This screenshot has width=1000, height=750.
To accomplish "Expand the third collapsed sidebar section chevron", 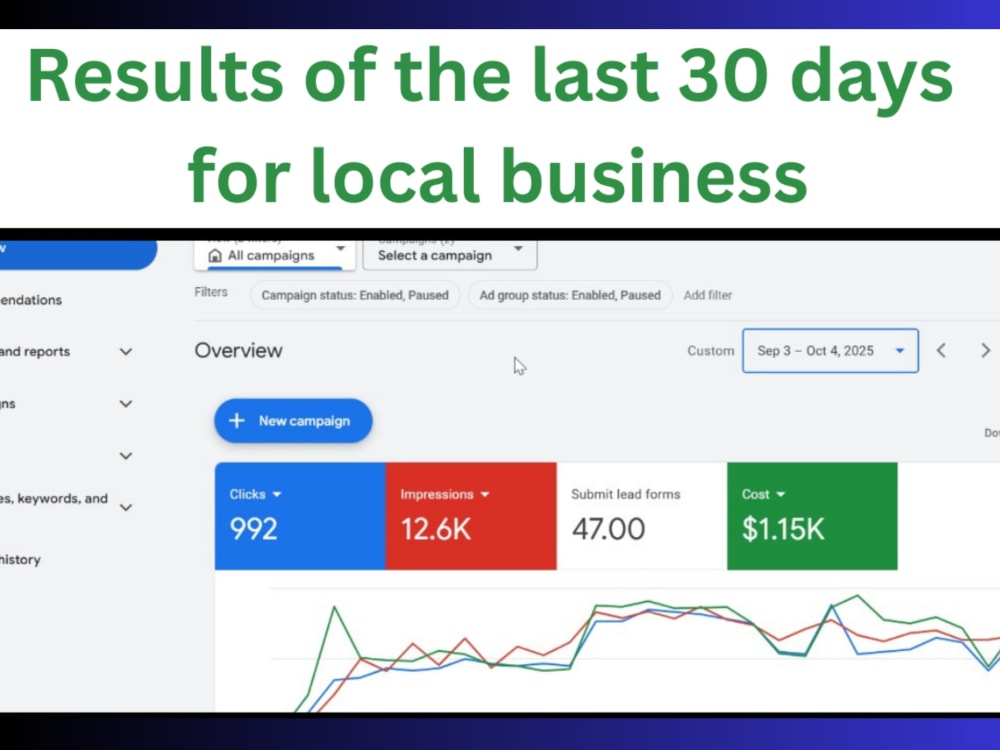I will pos(126,456).
